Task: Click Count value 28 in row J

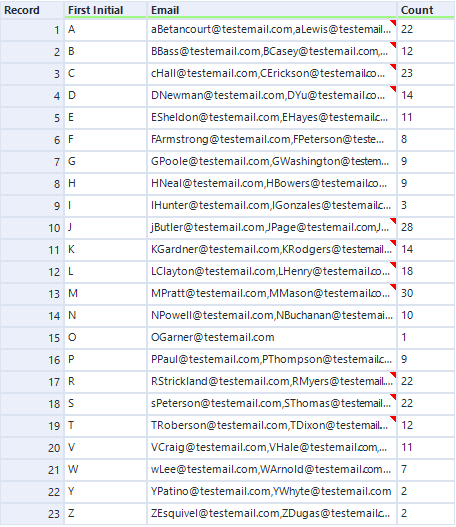Action: click(x=426, y=228)
